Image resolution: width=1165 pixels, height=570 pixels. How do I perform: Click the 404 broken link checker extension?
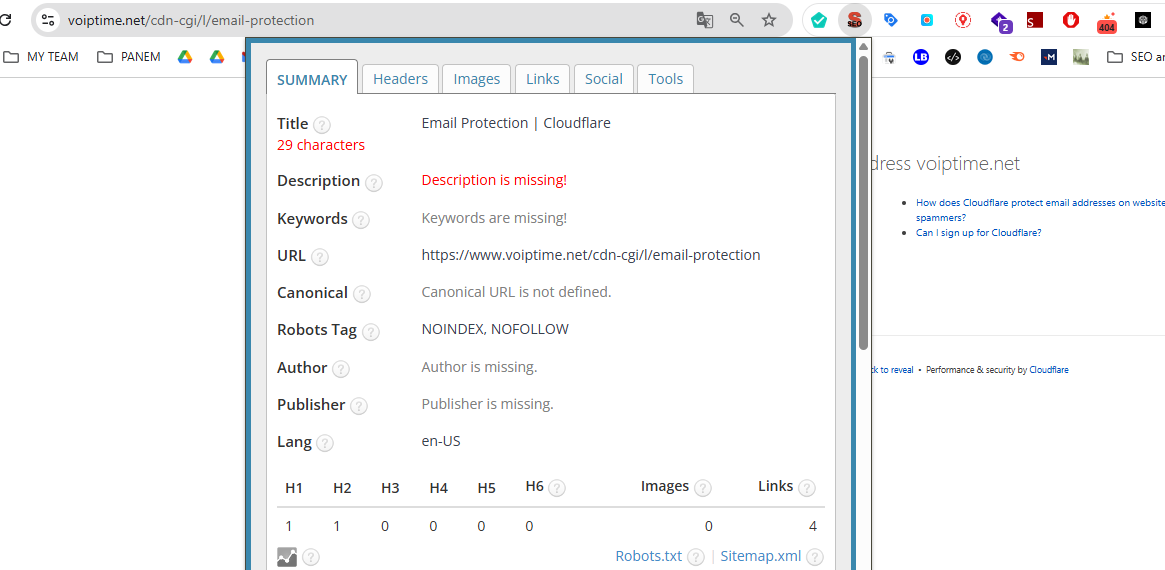point(1108,22)
